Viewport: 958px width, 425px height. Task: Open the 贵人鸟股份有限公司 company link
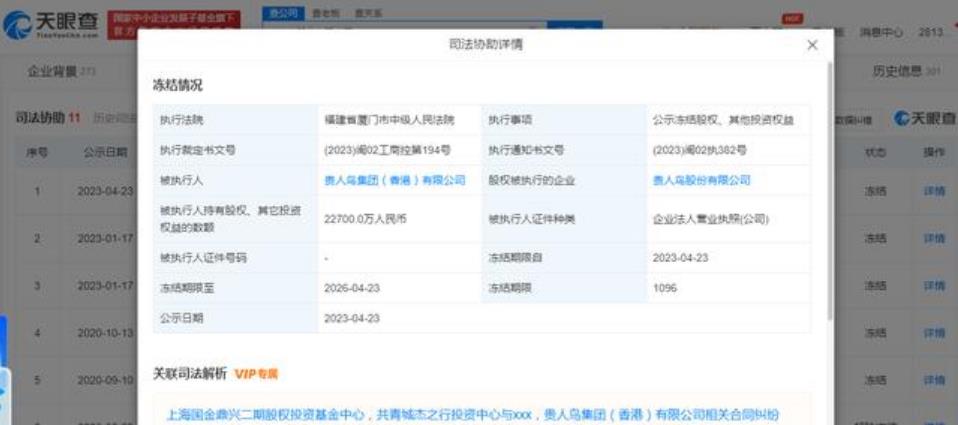pos(701,180)
